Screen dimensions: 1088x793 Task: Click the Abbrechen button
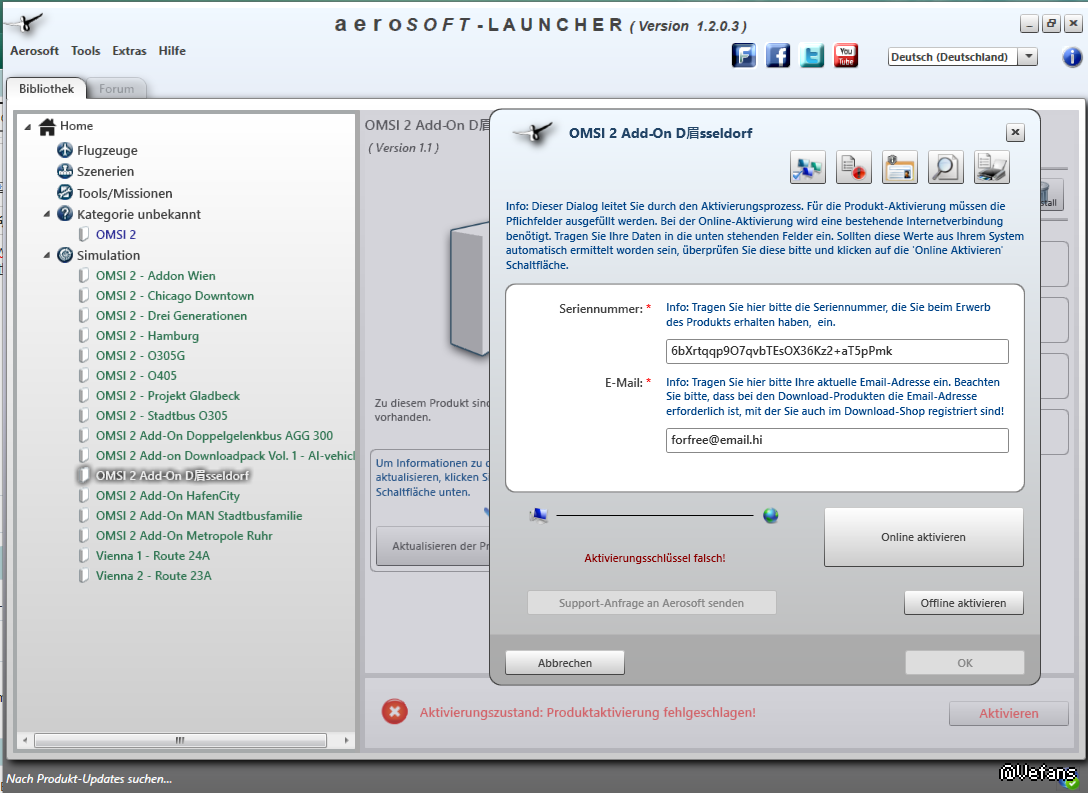pos(565,663)
